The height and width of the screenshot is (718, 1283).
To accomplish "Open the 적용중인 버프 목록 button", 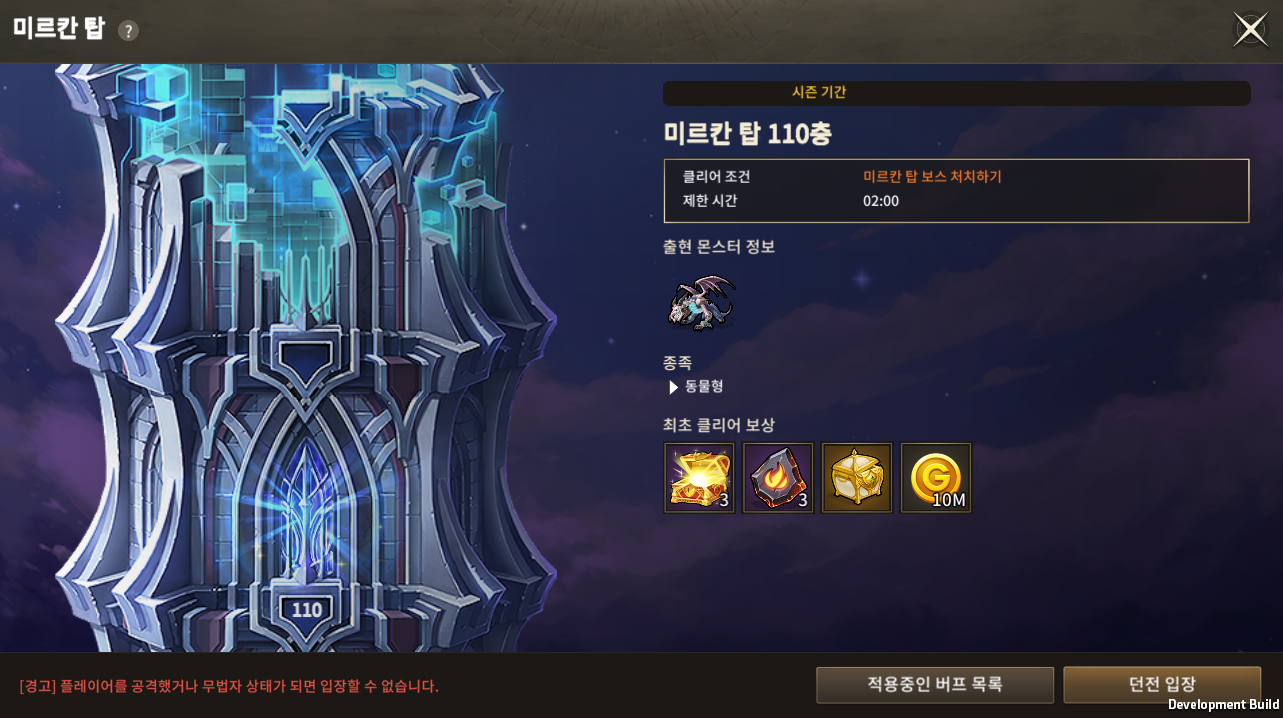I will tap(935, 685).
